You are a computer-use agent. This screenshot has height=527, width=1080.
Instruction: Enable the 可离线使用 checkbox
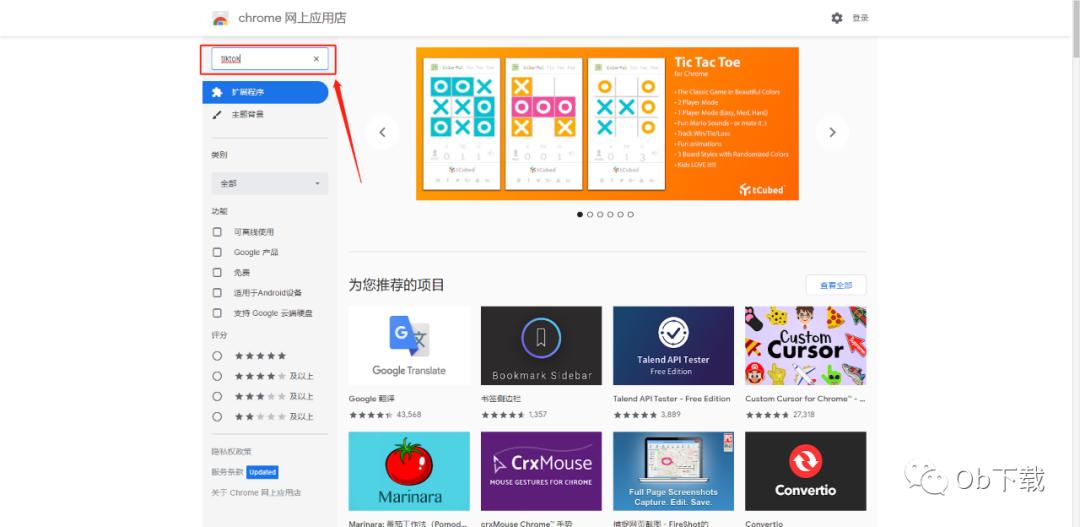pos(218,232)
